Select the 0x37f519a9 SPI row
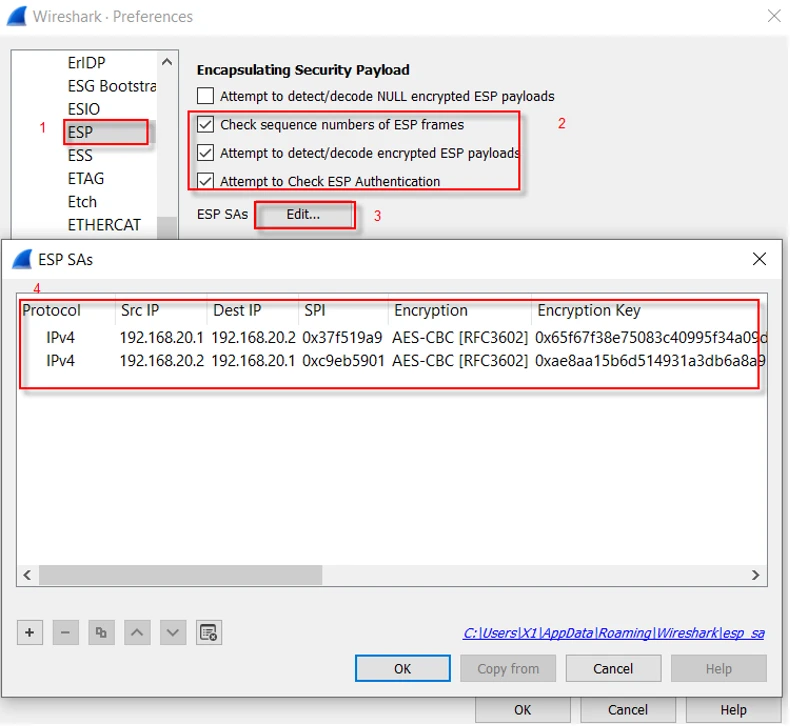The image size is (791, 728). click(343, 337)
